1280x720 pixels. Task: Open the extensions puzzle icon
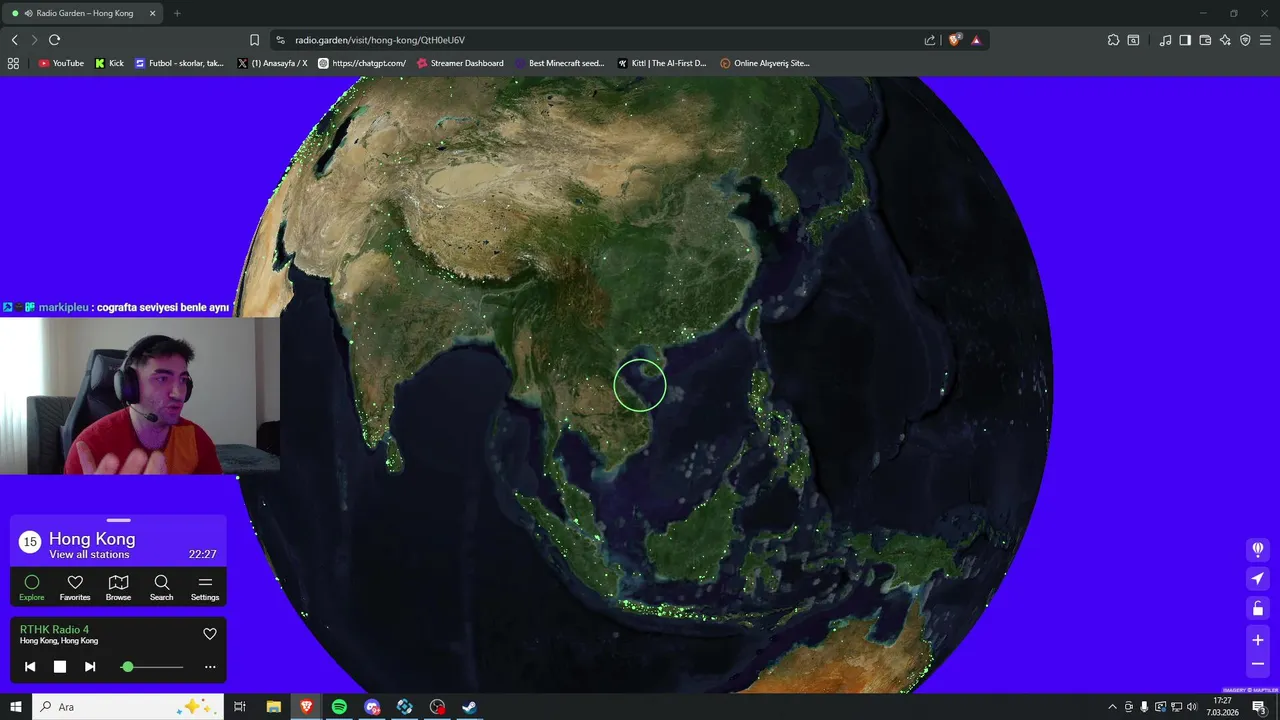(1113, 40)
